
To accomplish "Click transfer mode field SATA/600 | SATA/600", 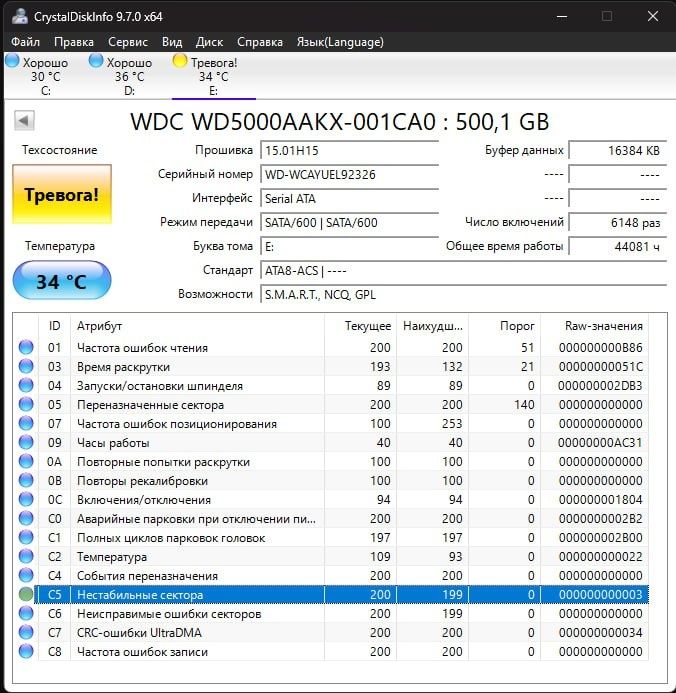I will [349, 222].
